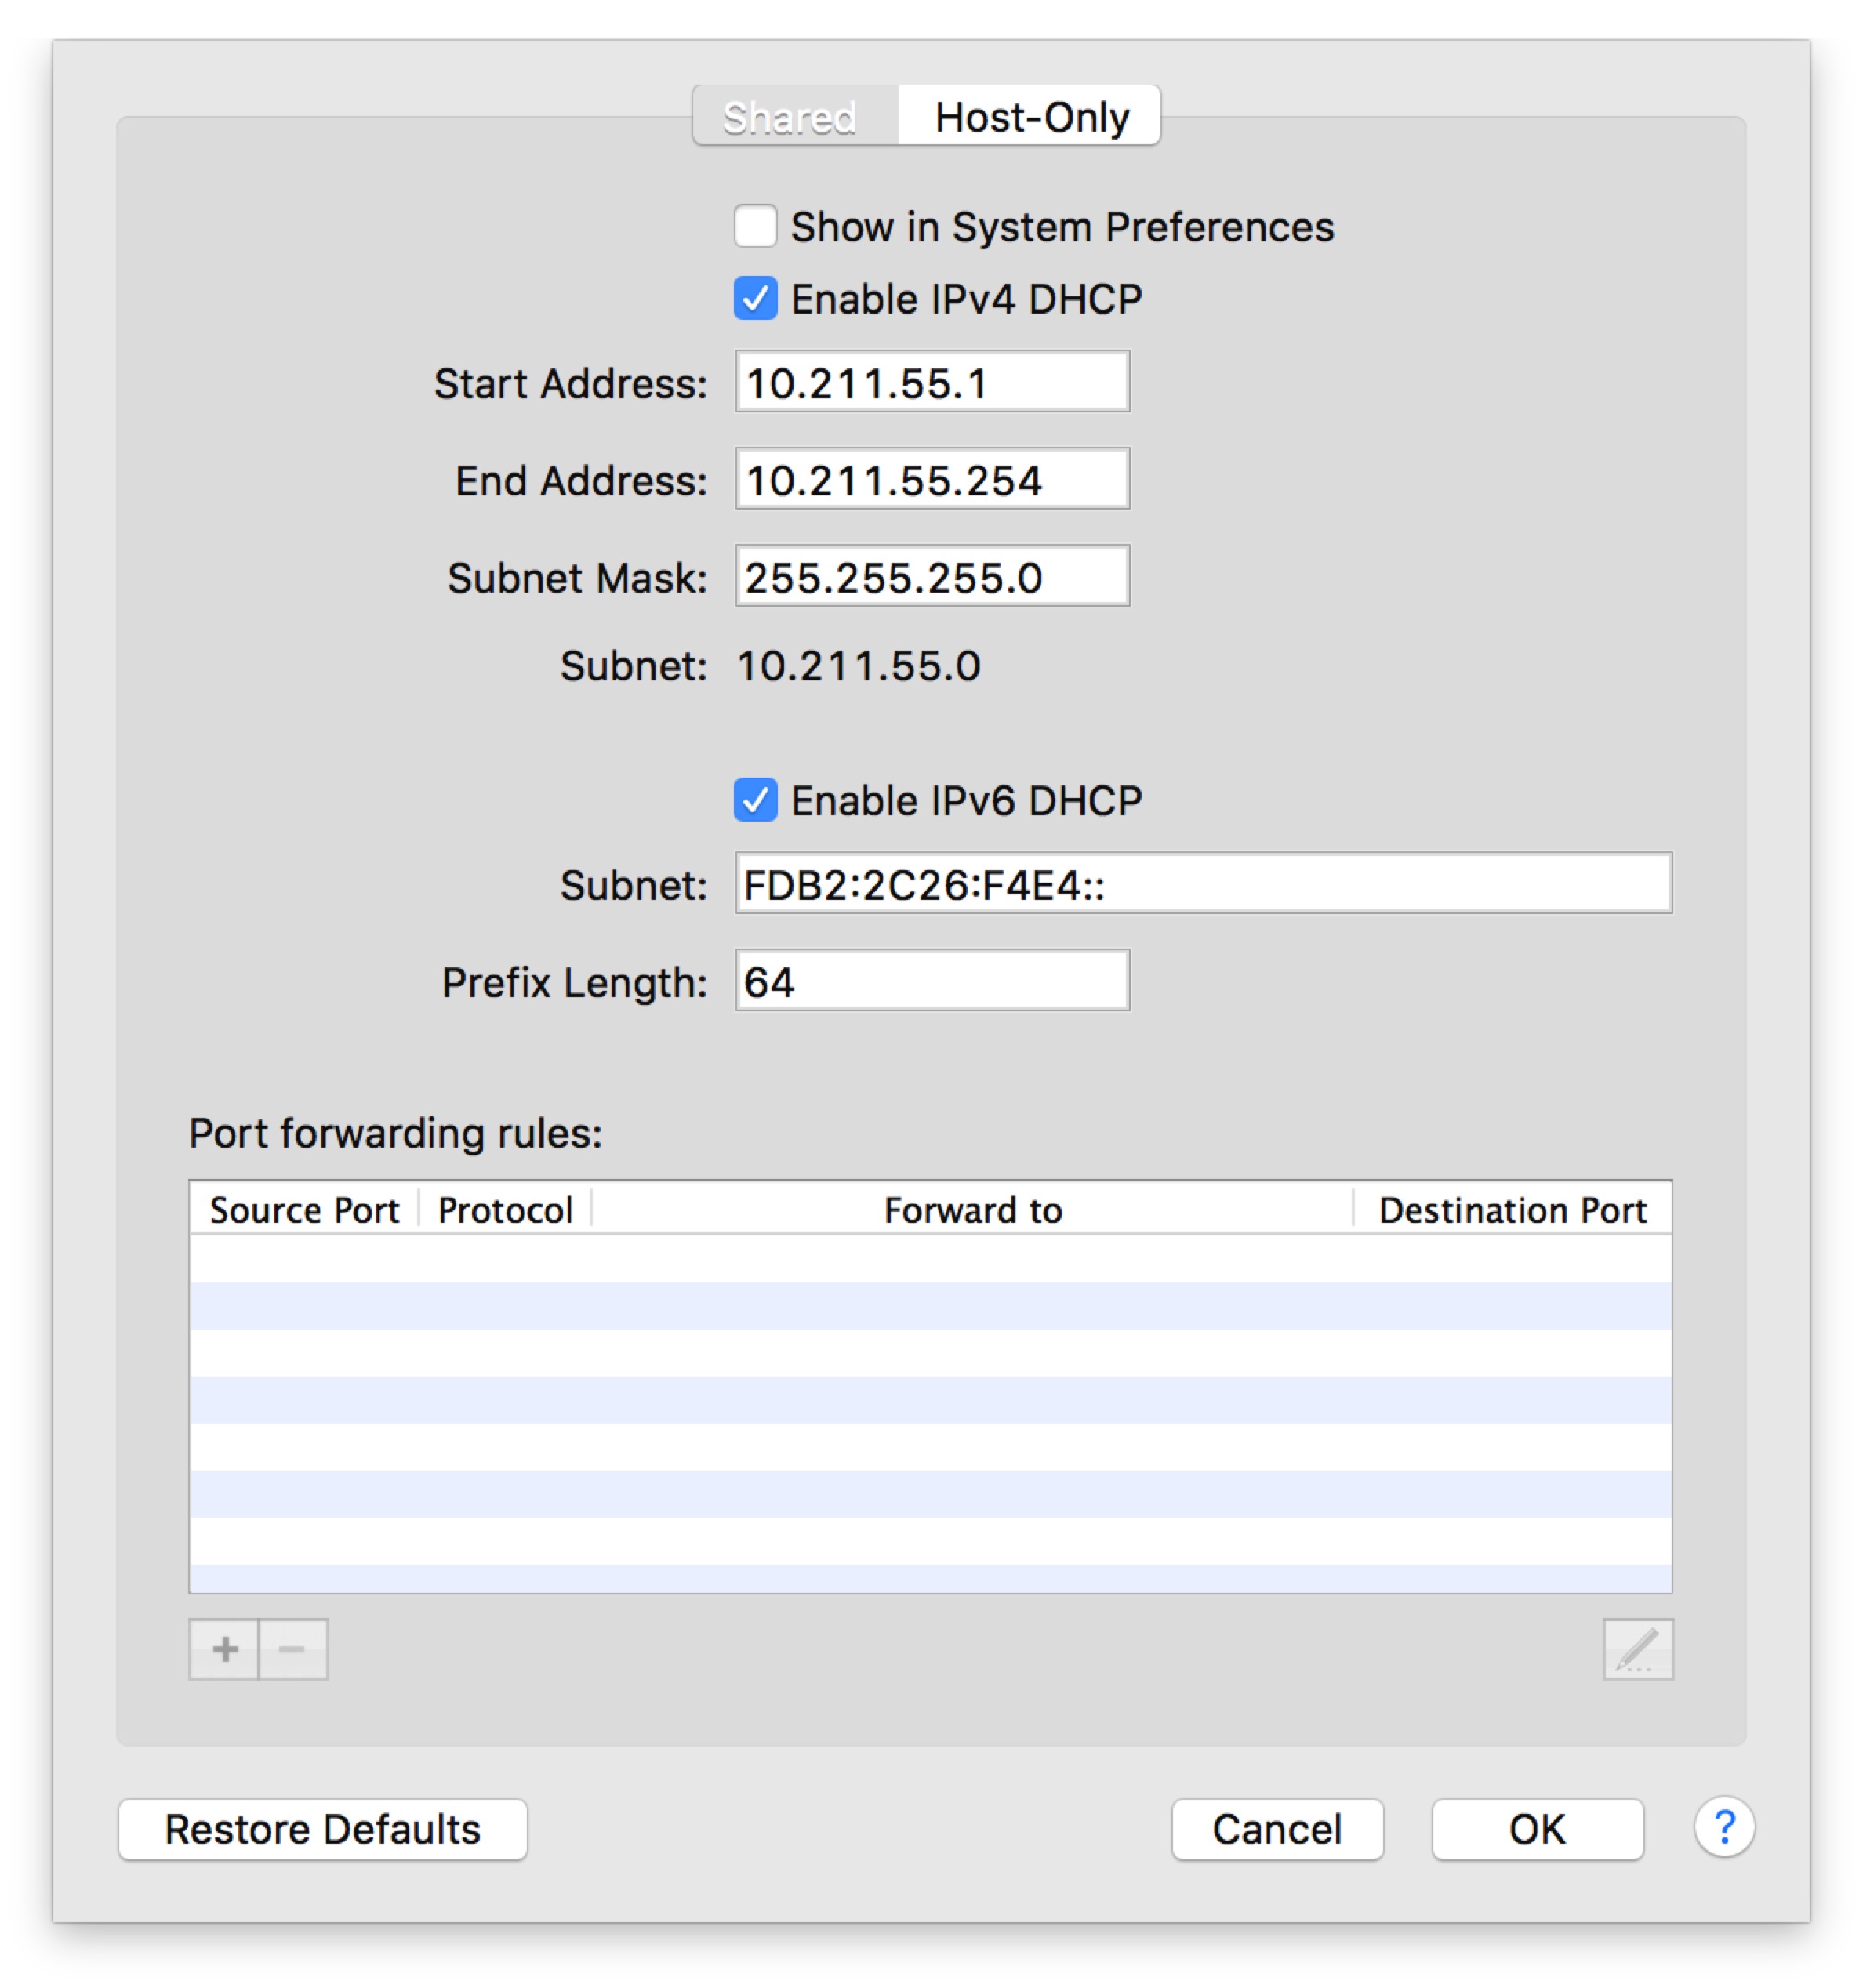Confirm settings with OK button
The width and height of the screenshot is (1863, 1988).
click(1537, 1829)
